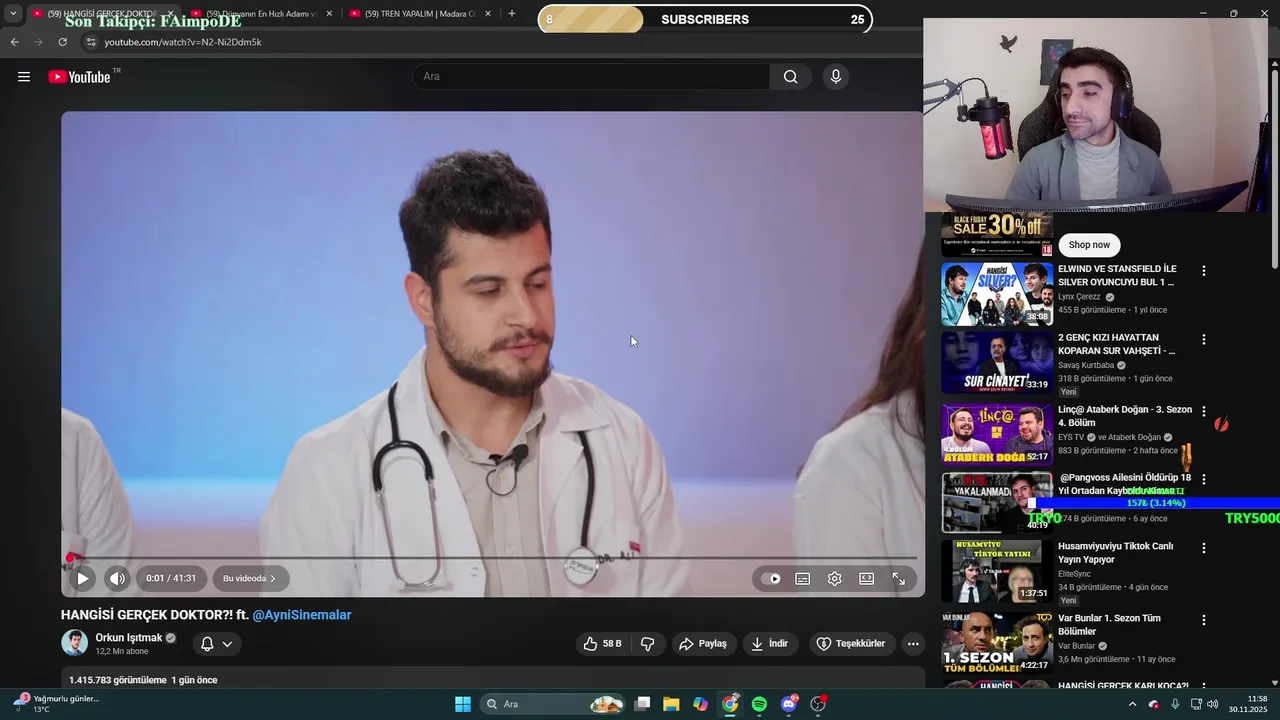This screenshot has width=1280, height=720.
Task: Toggle the autoplay switch in the player
Action: pyautogui.click(x=770, y=578)
